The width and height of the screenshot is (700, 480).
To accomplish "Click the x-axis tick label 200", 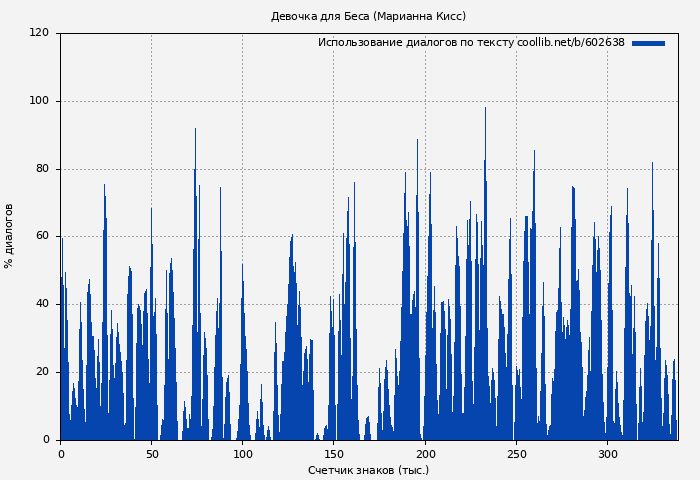I will click(x=425, y=454).
